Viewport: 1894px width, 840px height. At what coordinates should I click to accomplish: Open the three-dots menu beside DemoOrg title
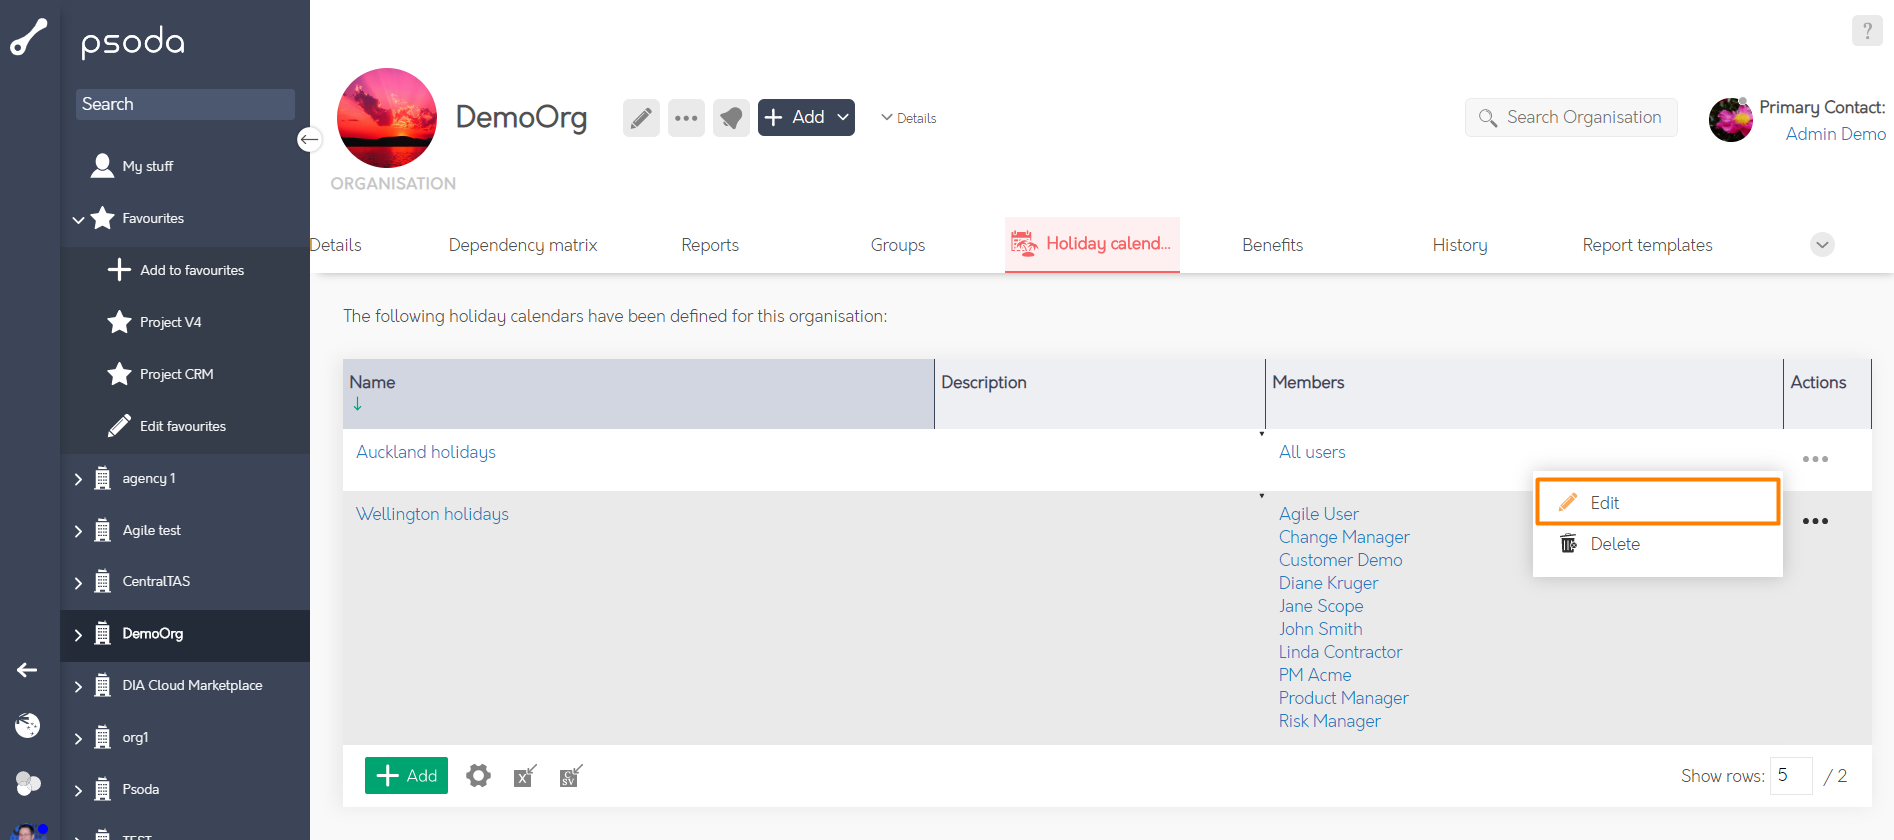686,118
